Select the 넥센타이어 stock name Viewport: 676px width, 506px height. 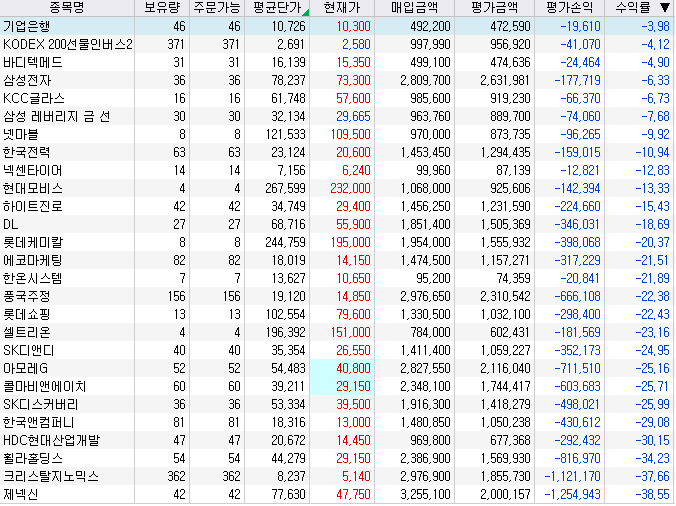pos(32,171)
